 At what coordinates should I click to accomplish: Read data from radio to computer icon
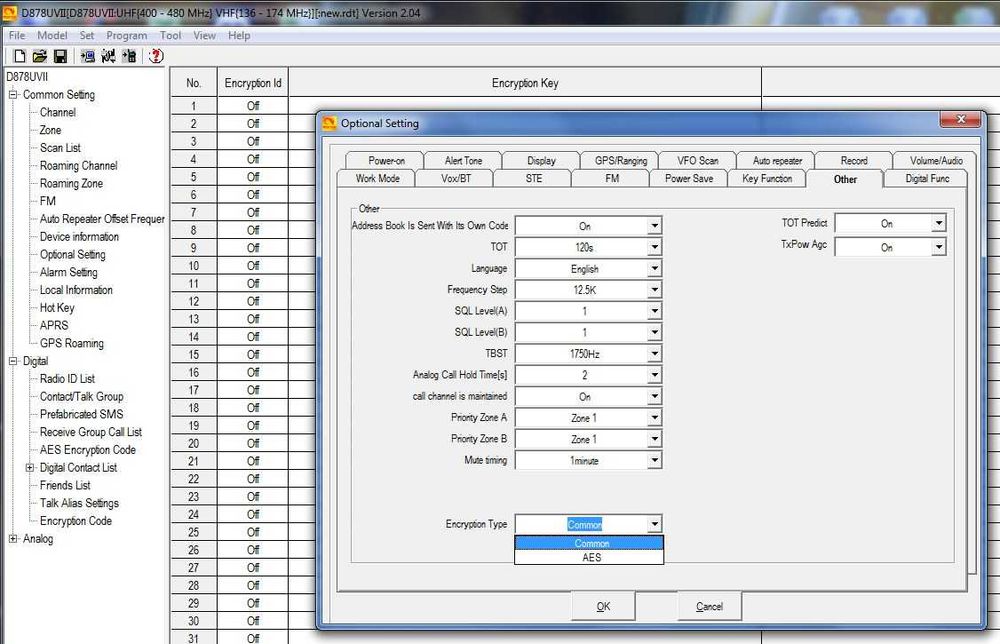87,56
